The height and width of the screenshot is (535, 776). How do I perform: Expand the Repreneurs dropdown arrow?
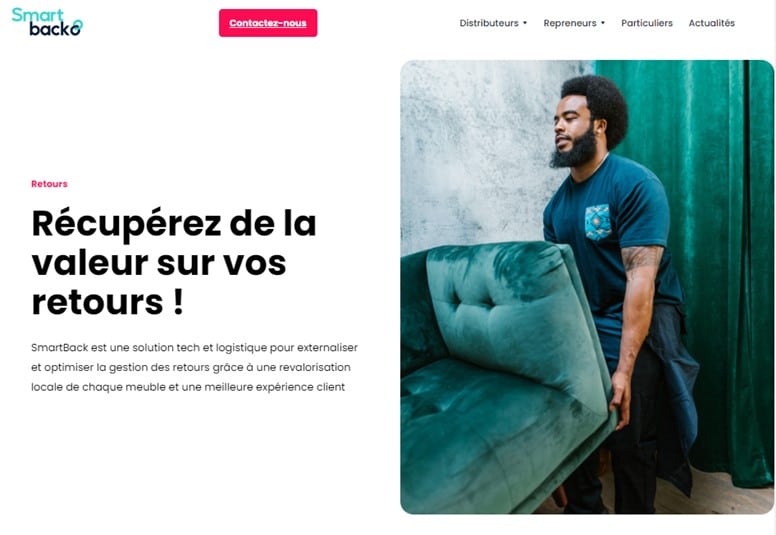point(603,23)
